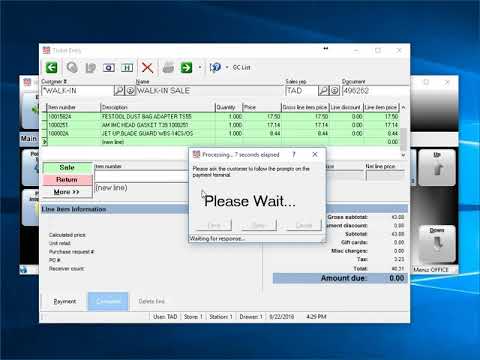Click the Customer # lookup magnifier icon
This screenshot has height=360, width=480.
tap(119, 90)
